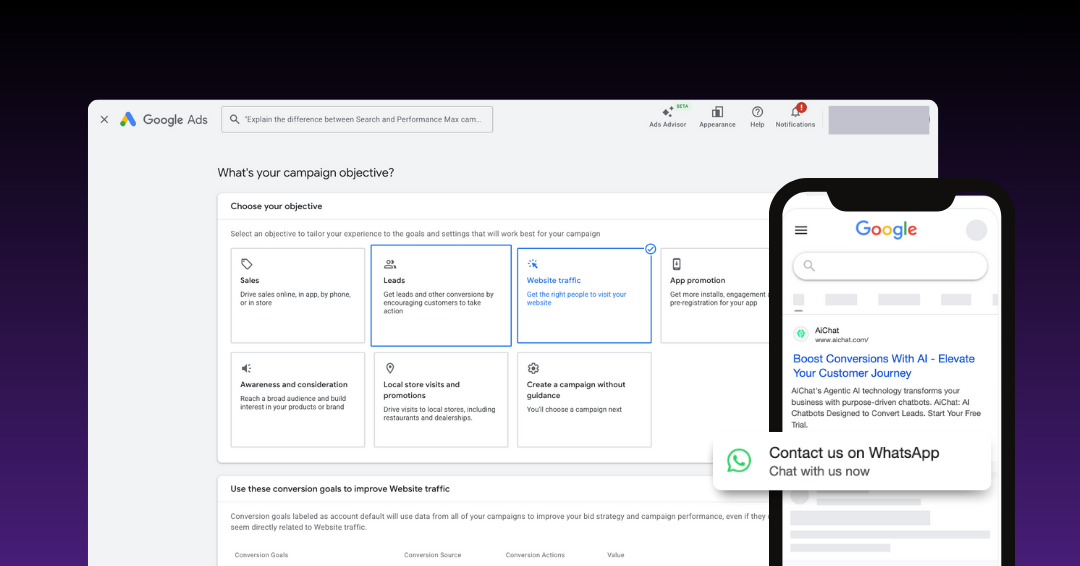This screenshot has width=1080, height=566.
Task: Click the Conversion Source column header
Action: [433, 555]
